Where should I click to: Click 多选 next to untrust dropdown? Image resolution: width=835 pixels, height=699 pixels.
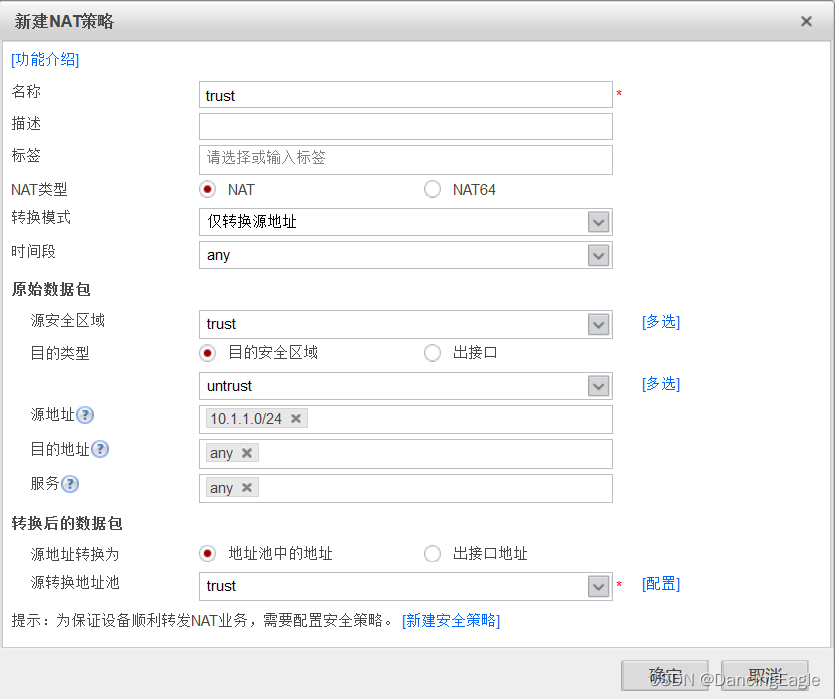[661, 383]
